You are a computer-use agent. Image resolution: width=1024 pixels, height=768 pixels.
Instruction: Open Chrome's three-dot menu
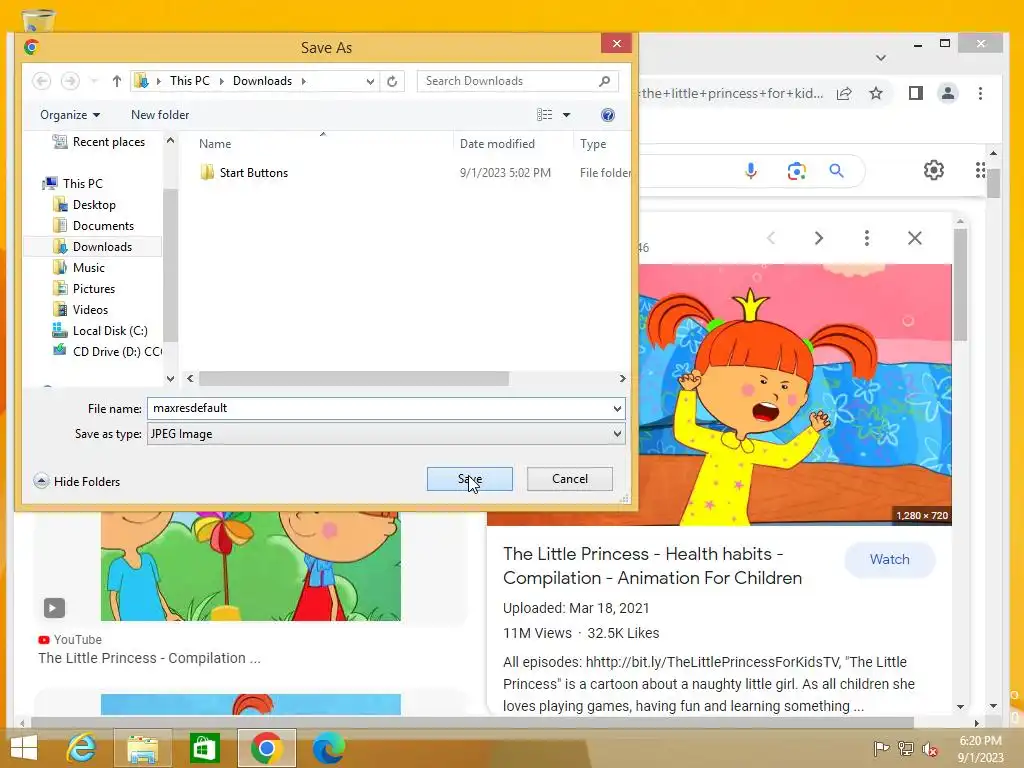(x=980, y=93)
